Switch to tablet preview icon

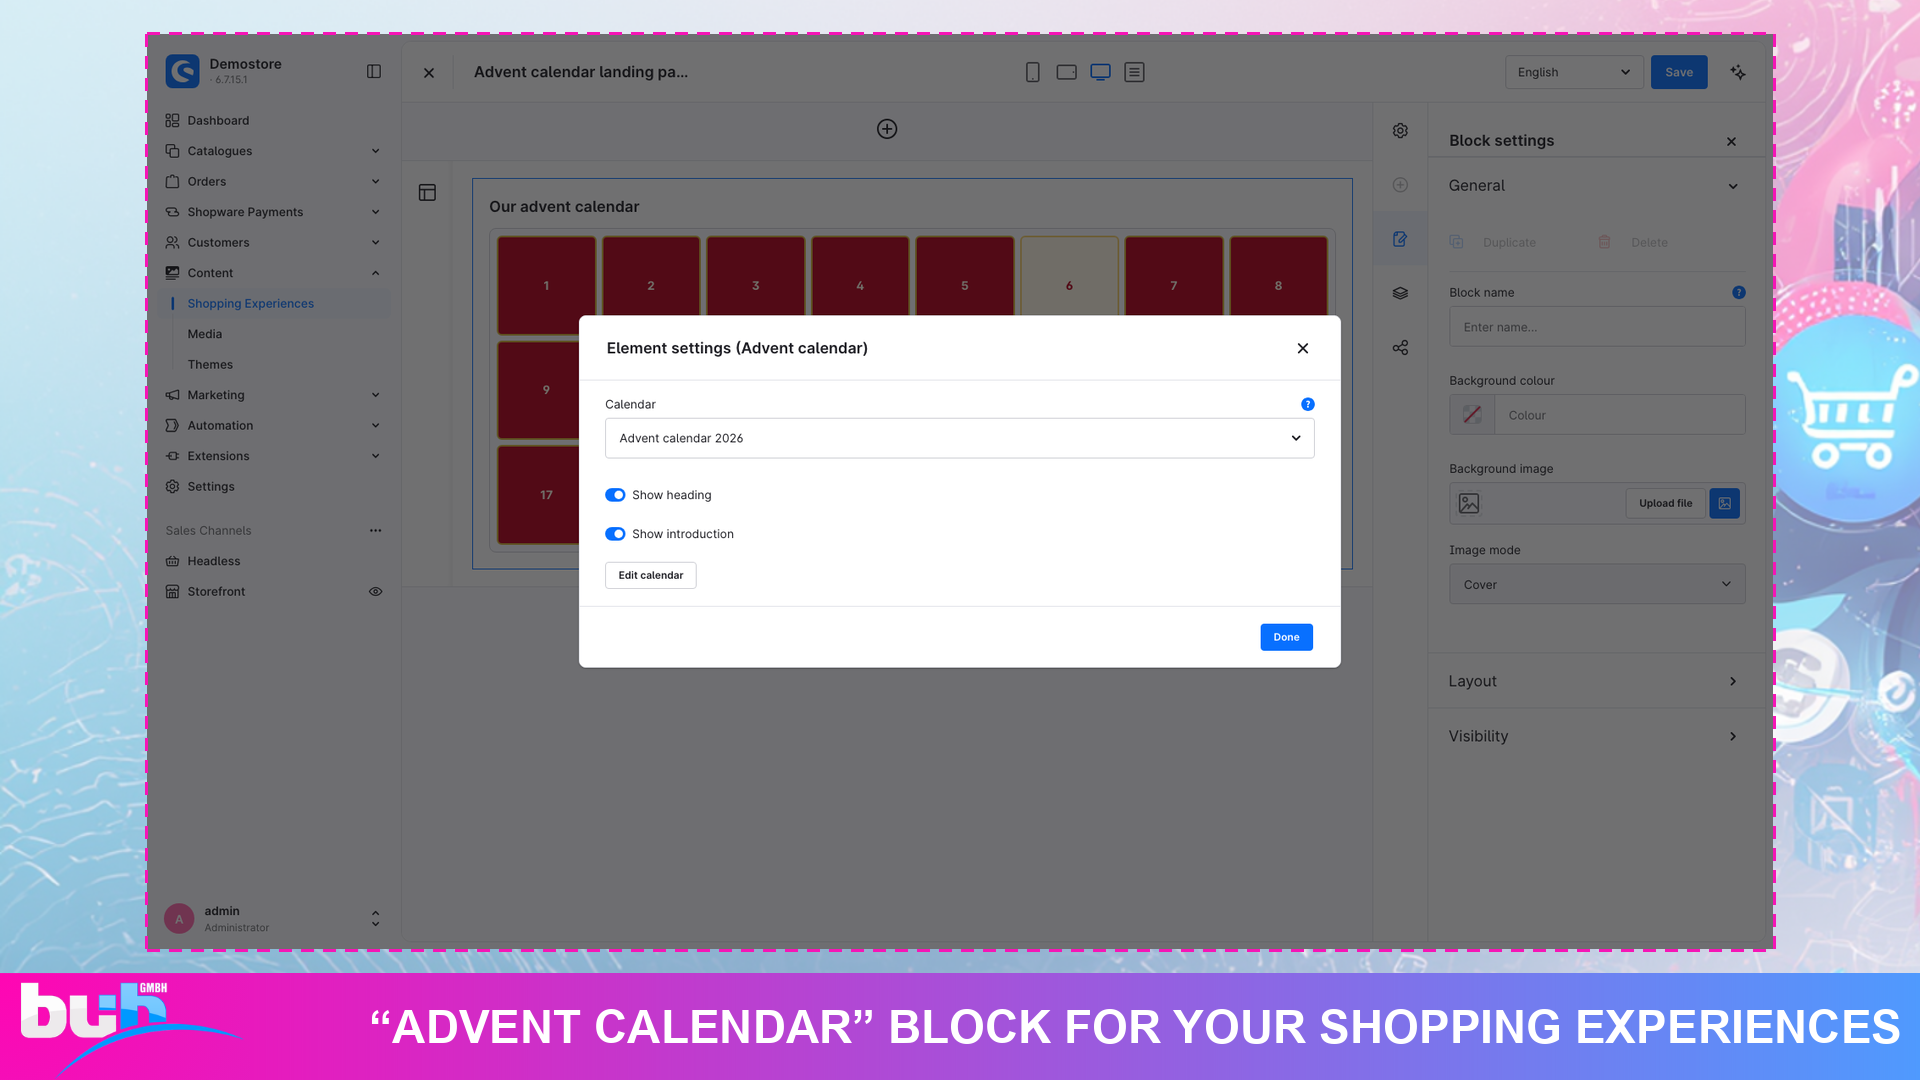(1066, 72)
